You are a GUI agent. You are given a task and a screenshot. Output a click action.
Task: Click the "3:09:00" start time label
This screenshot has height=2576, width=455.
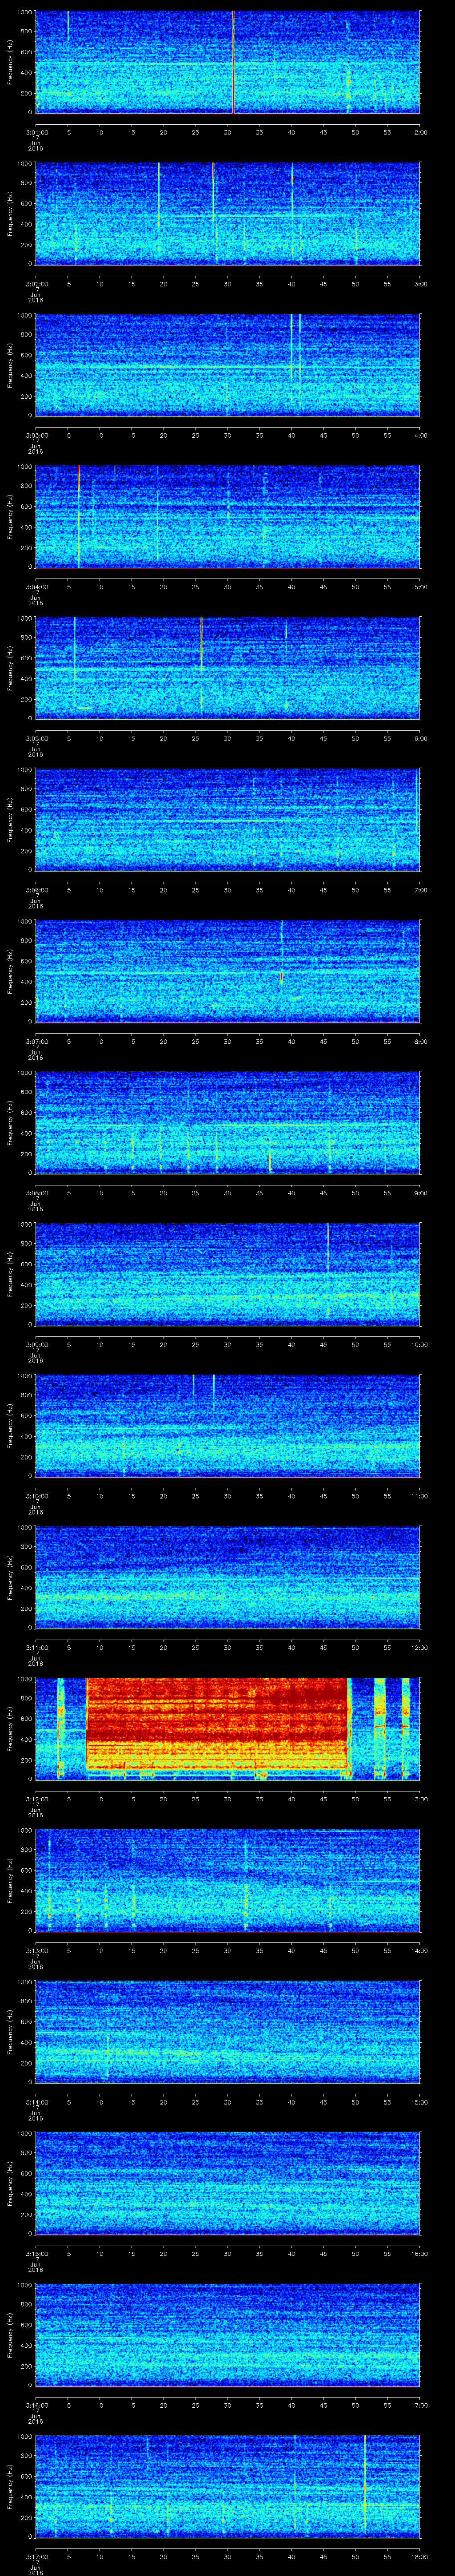(36, 1344)
